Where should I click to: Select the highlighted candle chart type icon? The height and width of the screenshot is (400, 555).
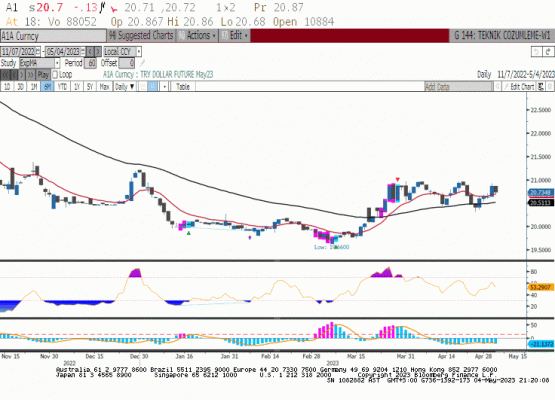[x=153, y=87]
